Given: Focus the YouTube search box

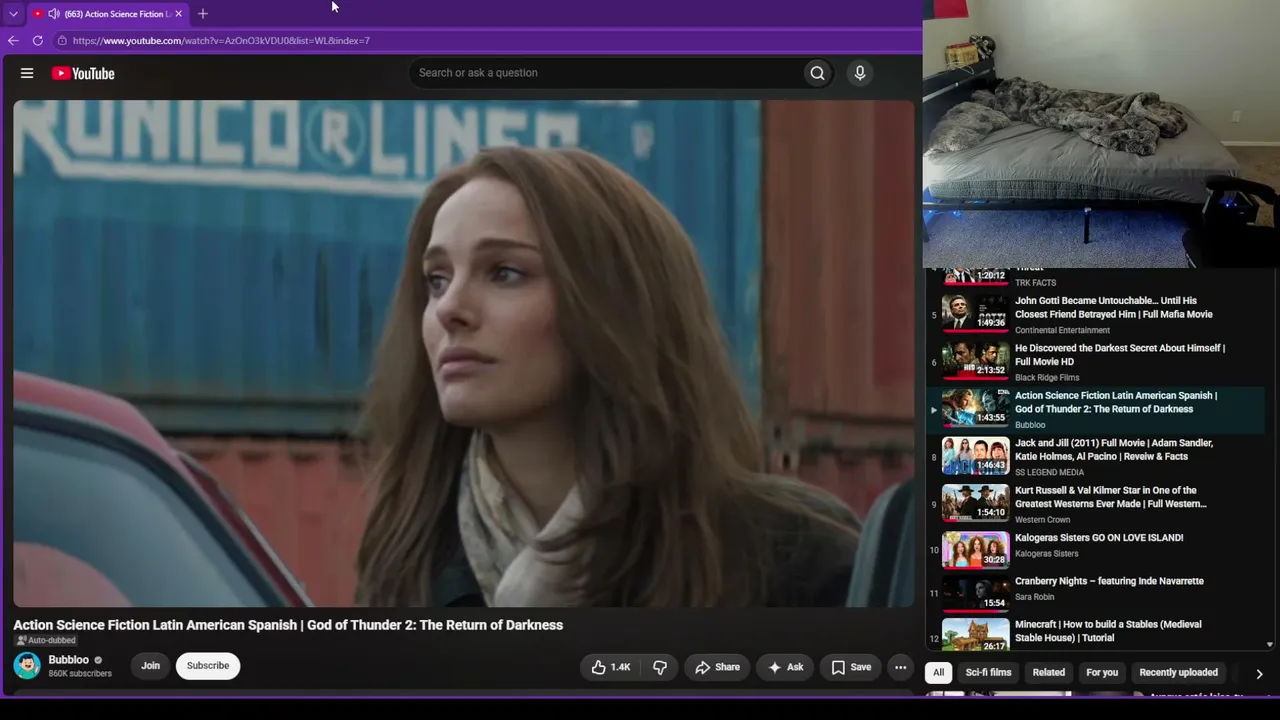Looking at the screenshot, I should click(605, 73).
